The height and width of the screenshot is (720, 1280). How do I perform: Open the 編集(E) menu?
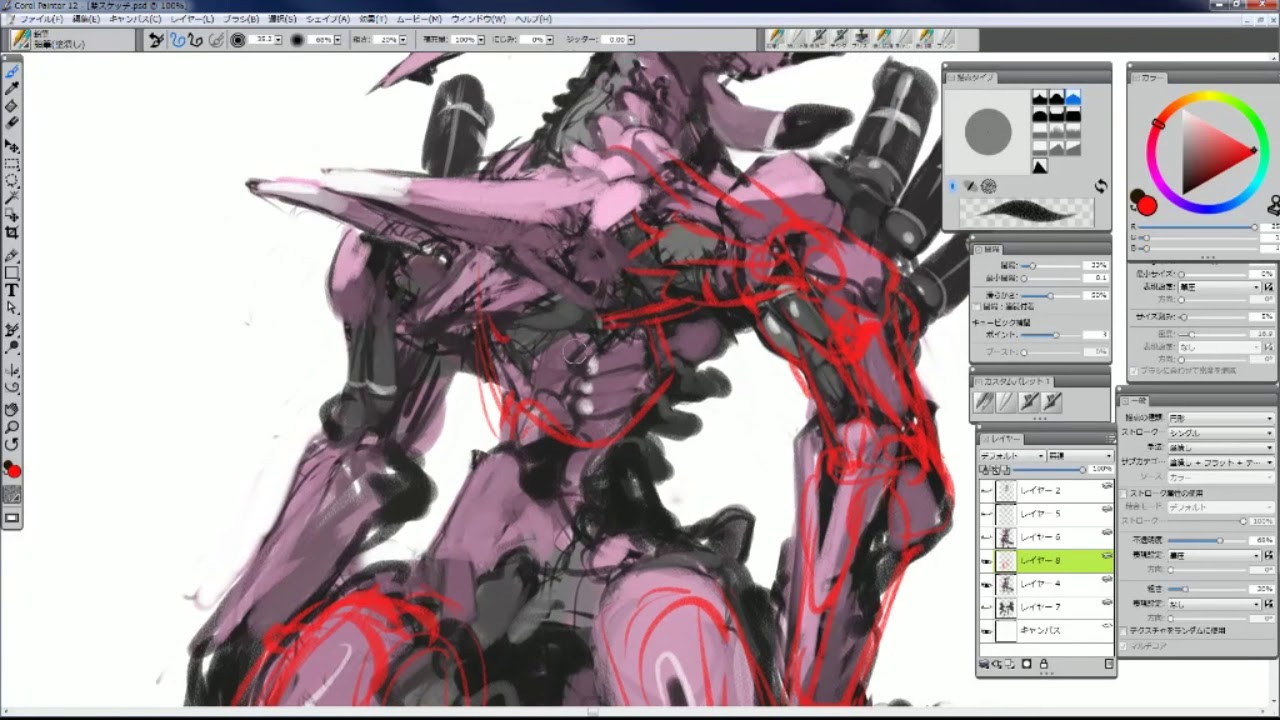pyautogui.click(x=86, y=19)
